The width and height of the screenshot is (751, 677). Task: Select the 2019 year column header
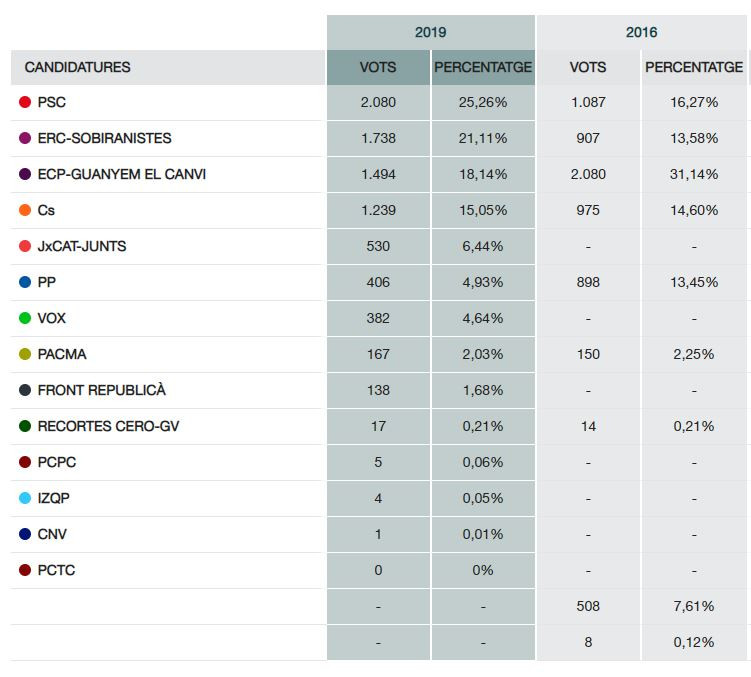(x=431, y=32)
